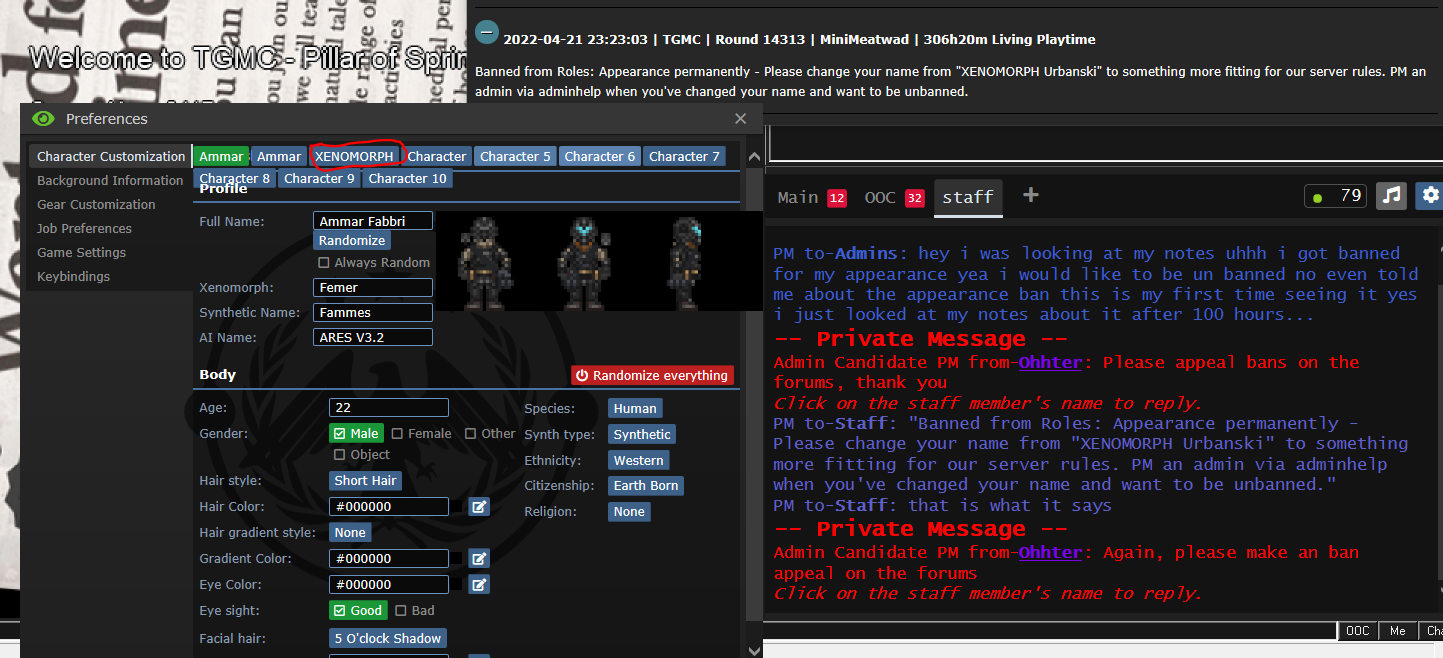Click the AI Name field 'ARES V3.2'
This screenshot has height=658, width=1443.
pyautogui.click(x=373, y=338)
